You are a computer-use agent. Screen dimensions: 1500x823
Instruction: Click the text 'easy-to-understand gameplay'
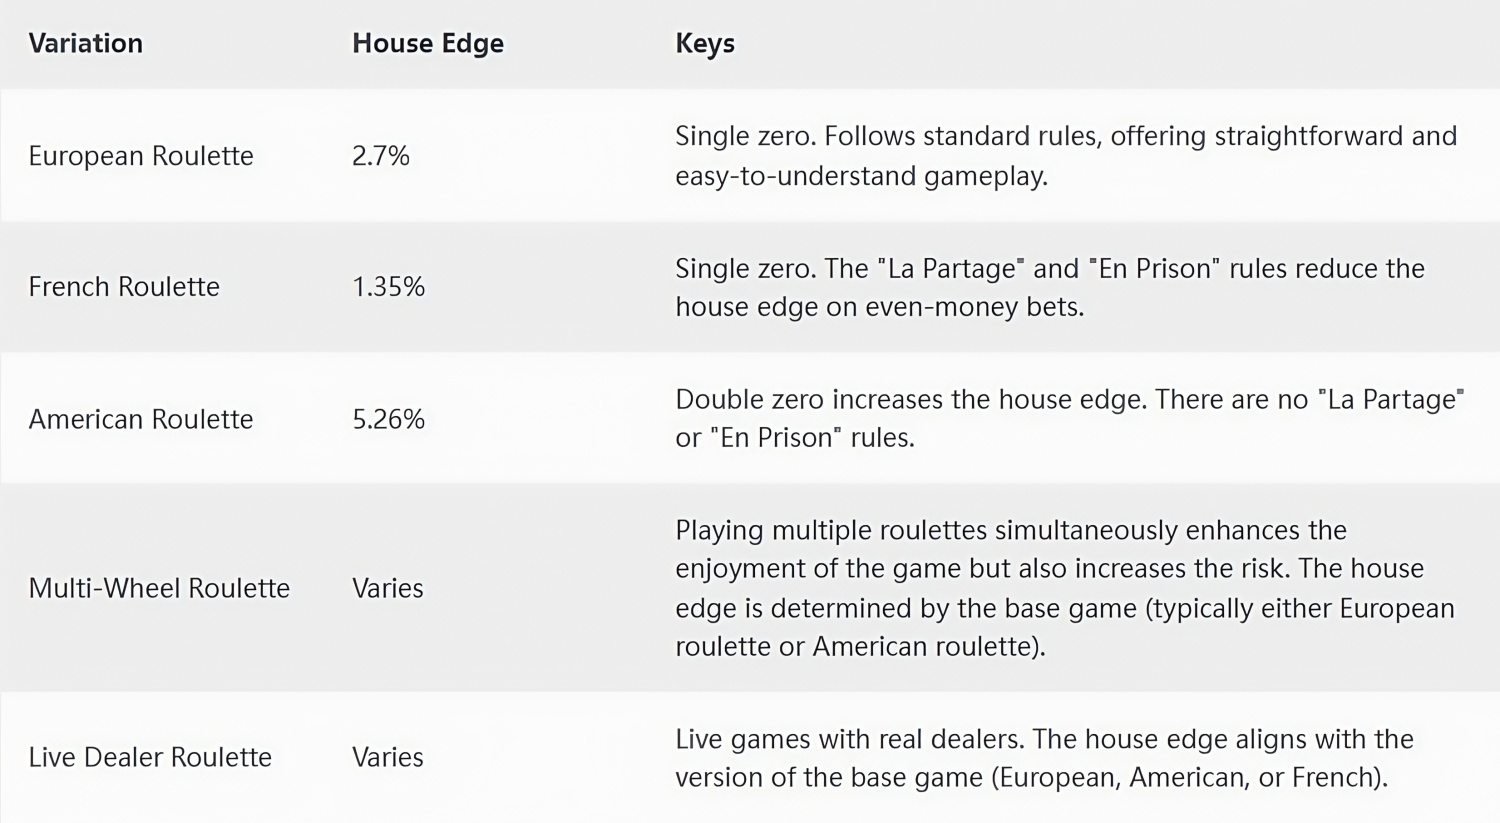(x=859, y=176)
